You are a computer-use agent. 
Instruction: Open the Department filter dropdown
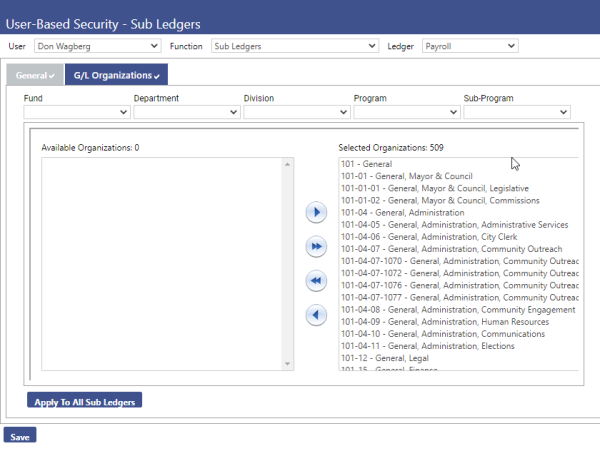tap(186, 113)
